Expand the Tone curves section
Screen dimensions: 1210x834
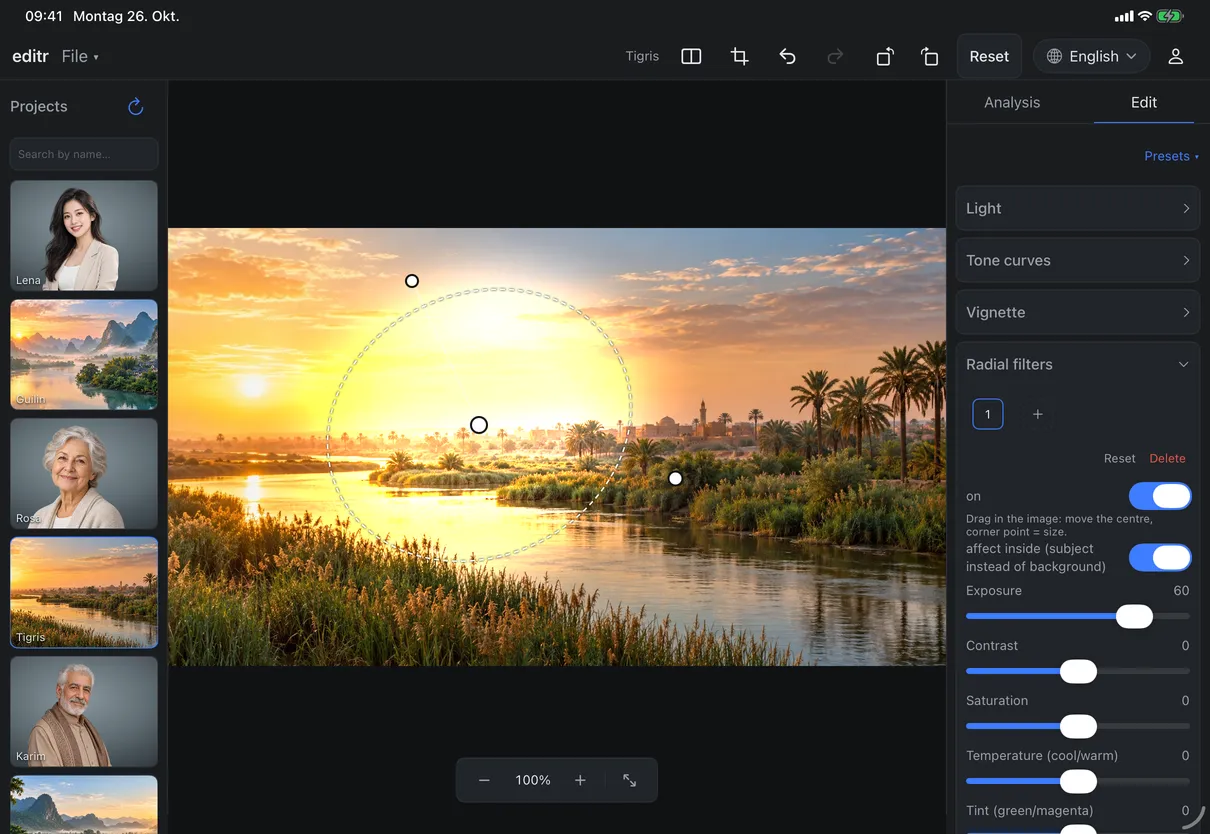(x=1077, y=260)
